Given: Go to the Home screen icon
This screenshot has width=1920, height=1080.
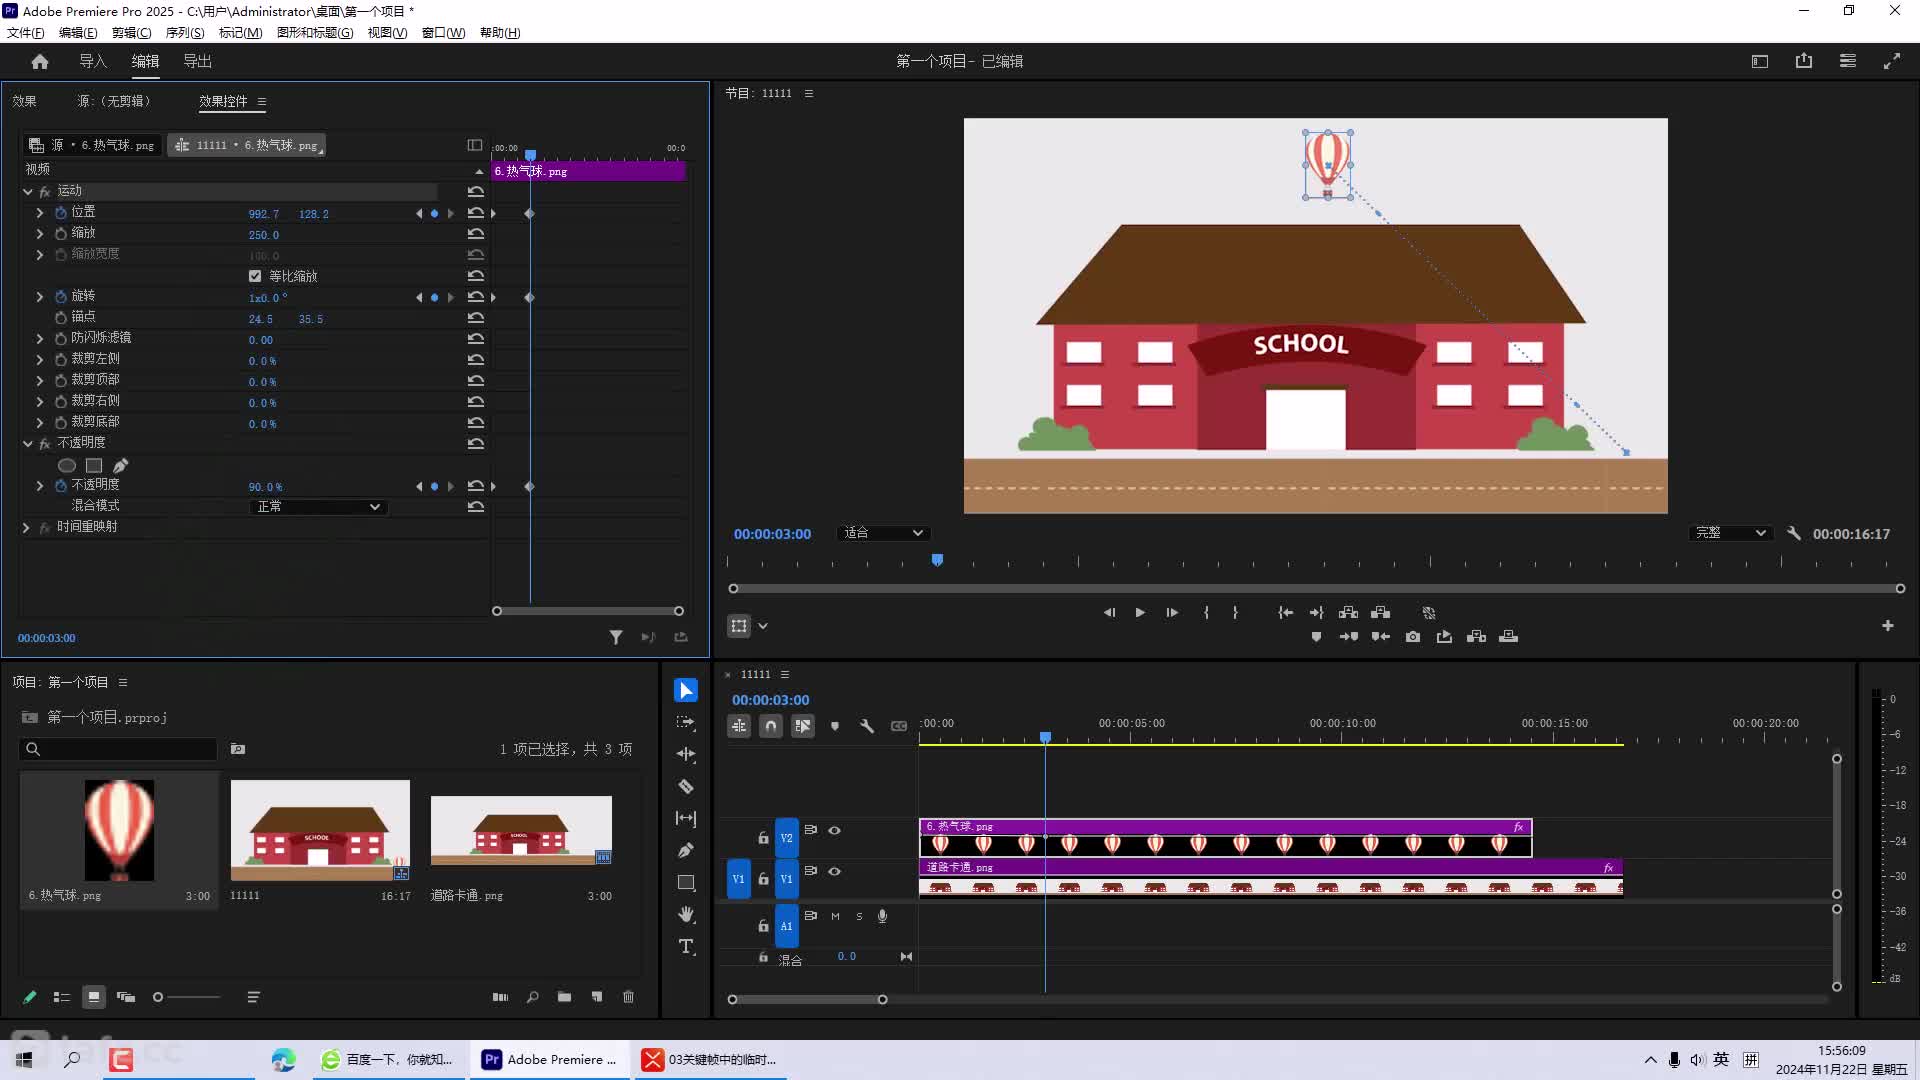Looking at the screenshot, I should tap(40, 61).
